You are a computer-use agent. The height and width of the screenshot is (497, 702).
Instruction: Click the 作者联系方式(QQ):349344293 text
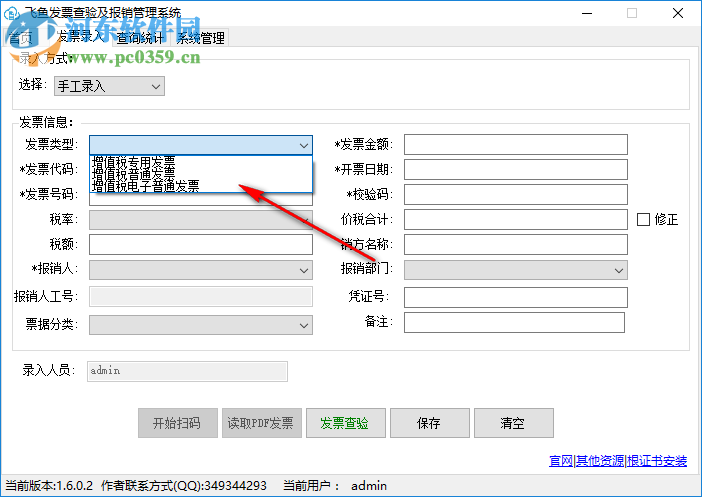tap(184, 486)
